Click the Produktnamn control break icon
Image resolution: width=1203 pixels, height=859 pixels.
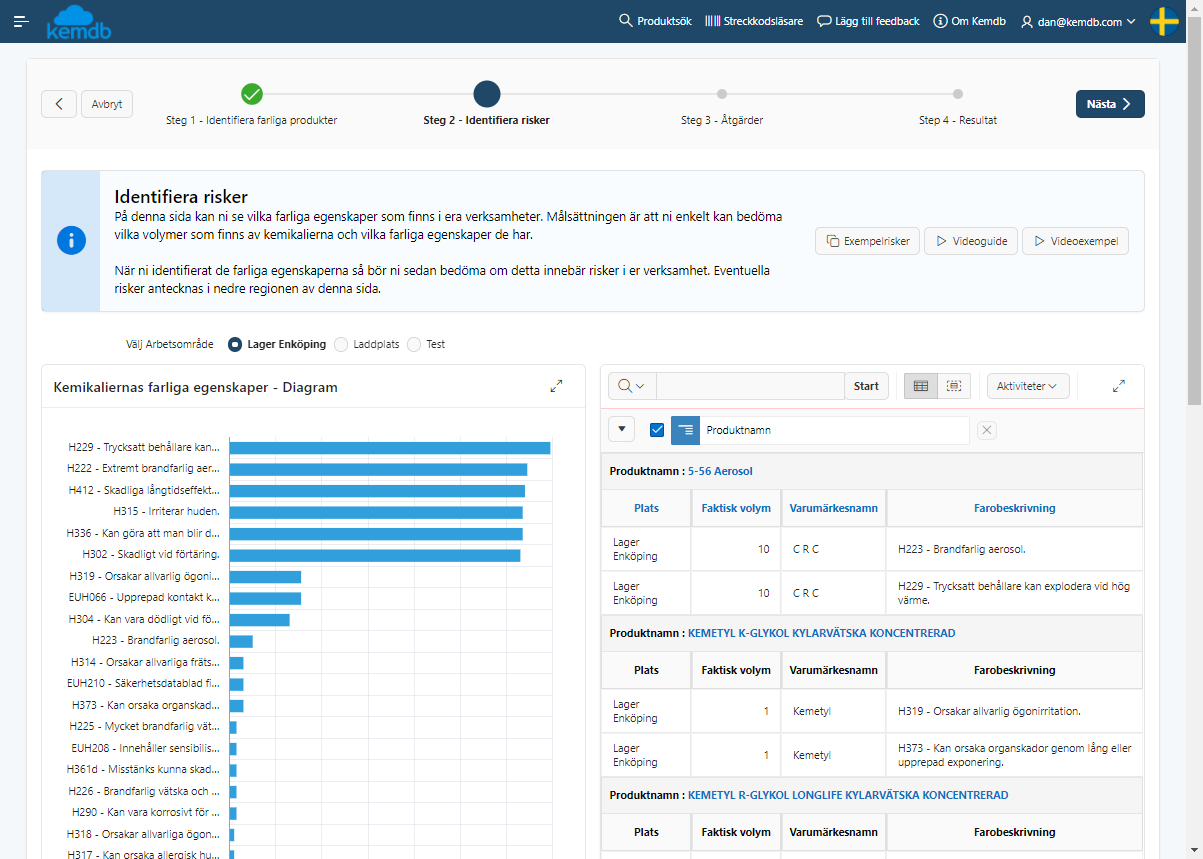pyautogui.click(x=685, y=430)
